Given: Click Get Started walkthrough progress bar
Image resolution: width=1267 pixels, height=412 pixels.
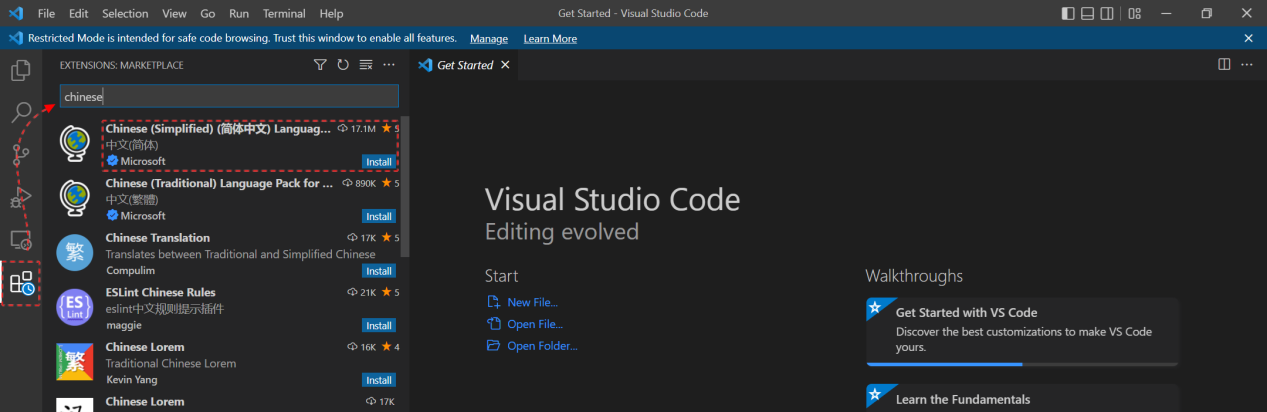Looking at the screenshot, I should coord(1022,364).
